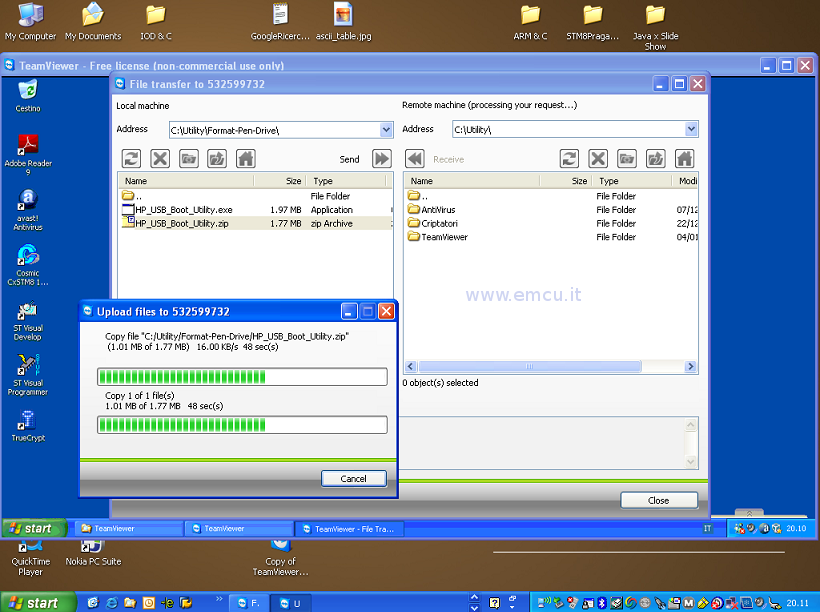The height and width of the screenshot is (612, 820).
Task: Create a new folder on remote machine
Action: click(627, 158)
